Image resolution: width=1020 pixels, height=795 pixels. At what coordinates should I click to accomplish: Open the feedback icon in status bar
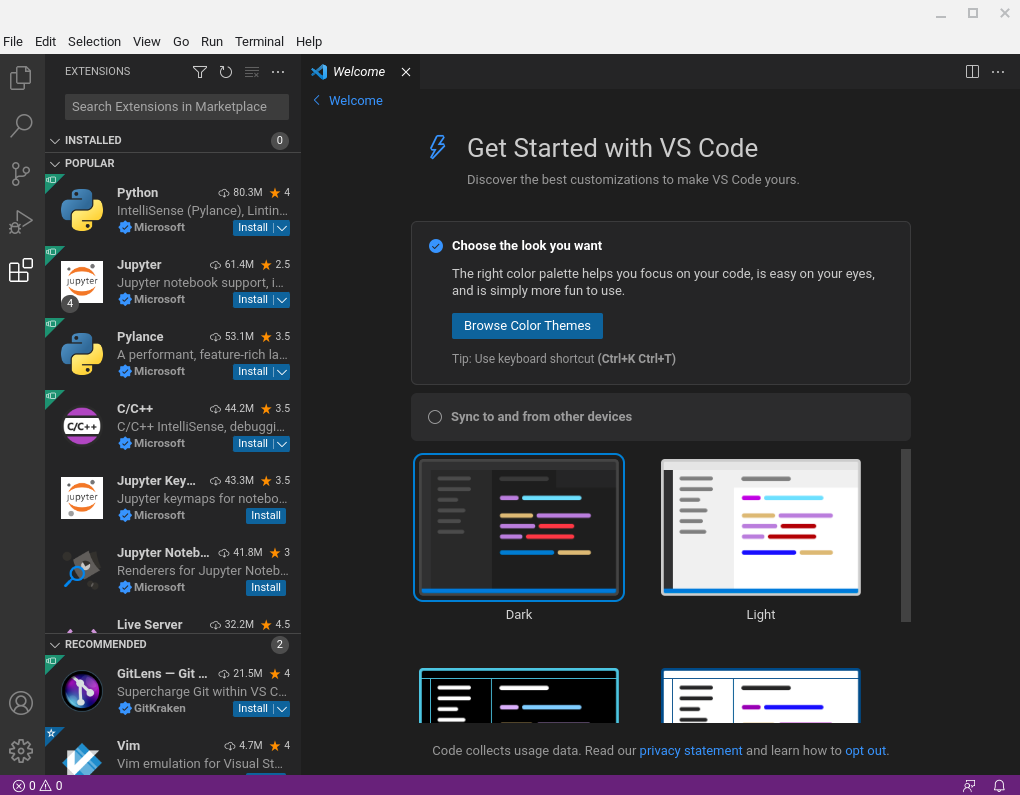969,786
